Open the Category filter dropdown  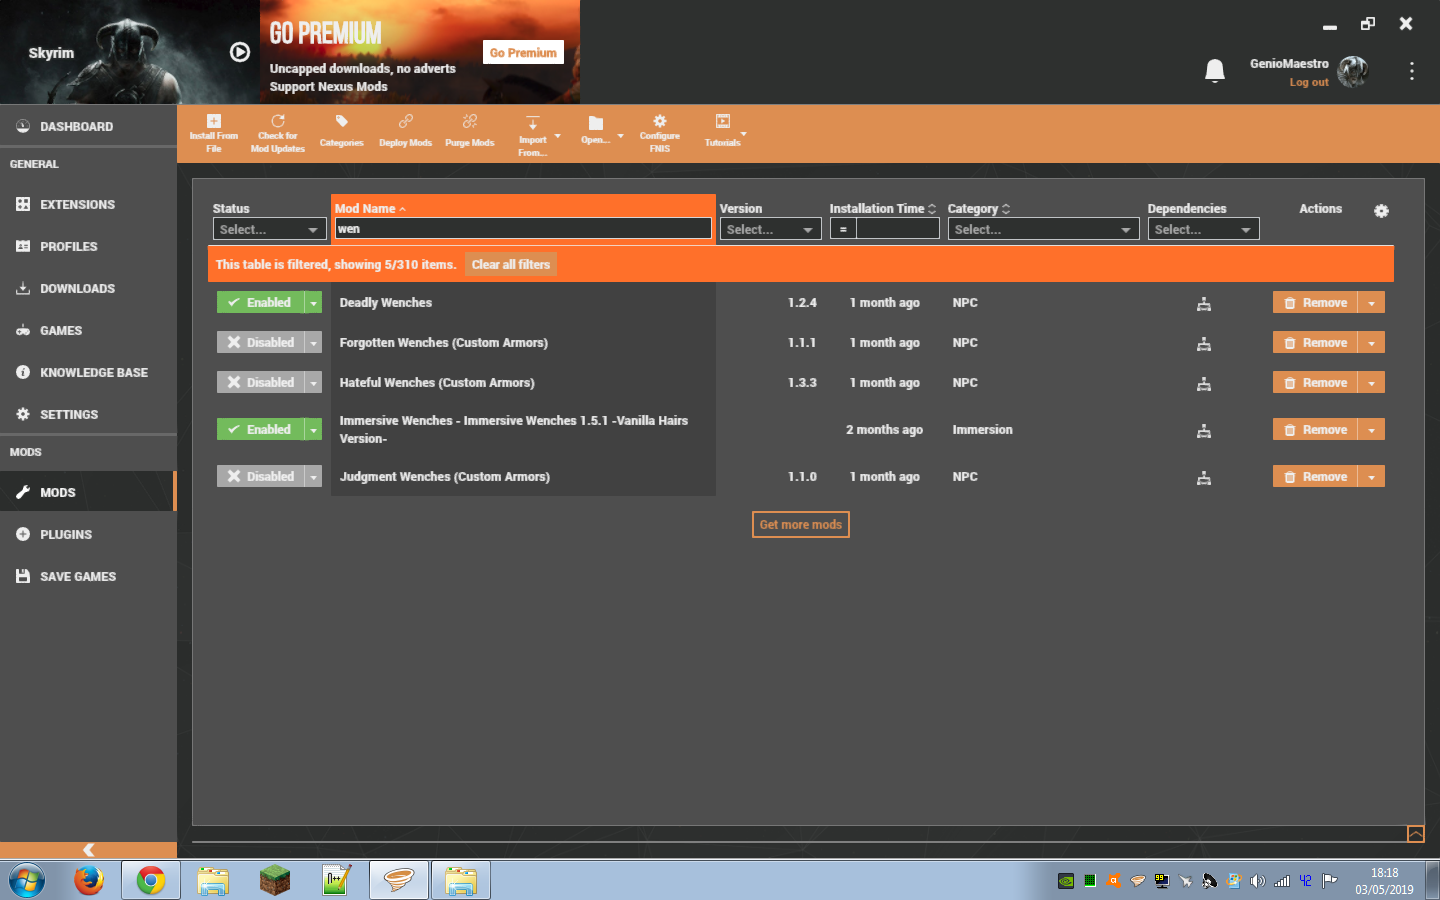(x=1043, y=229)
